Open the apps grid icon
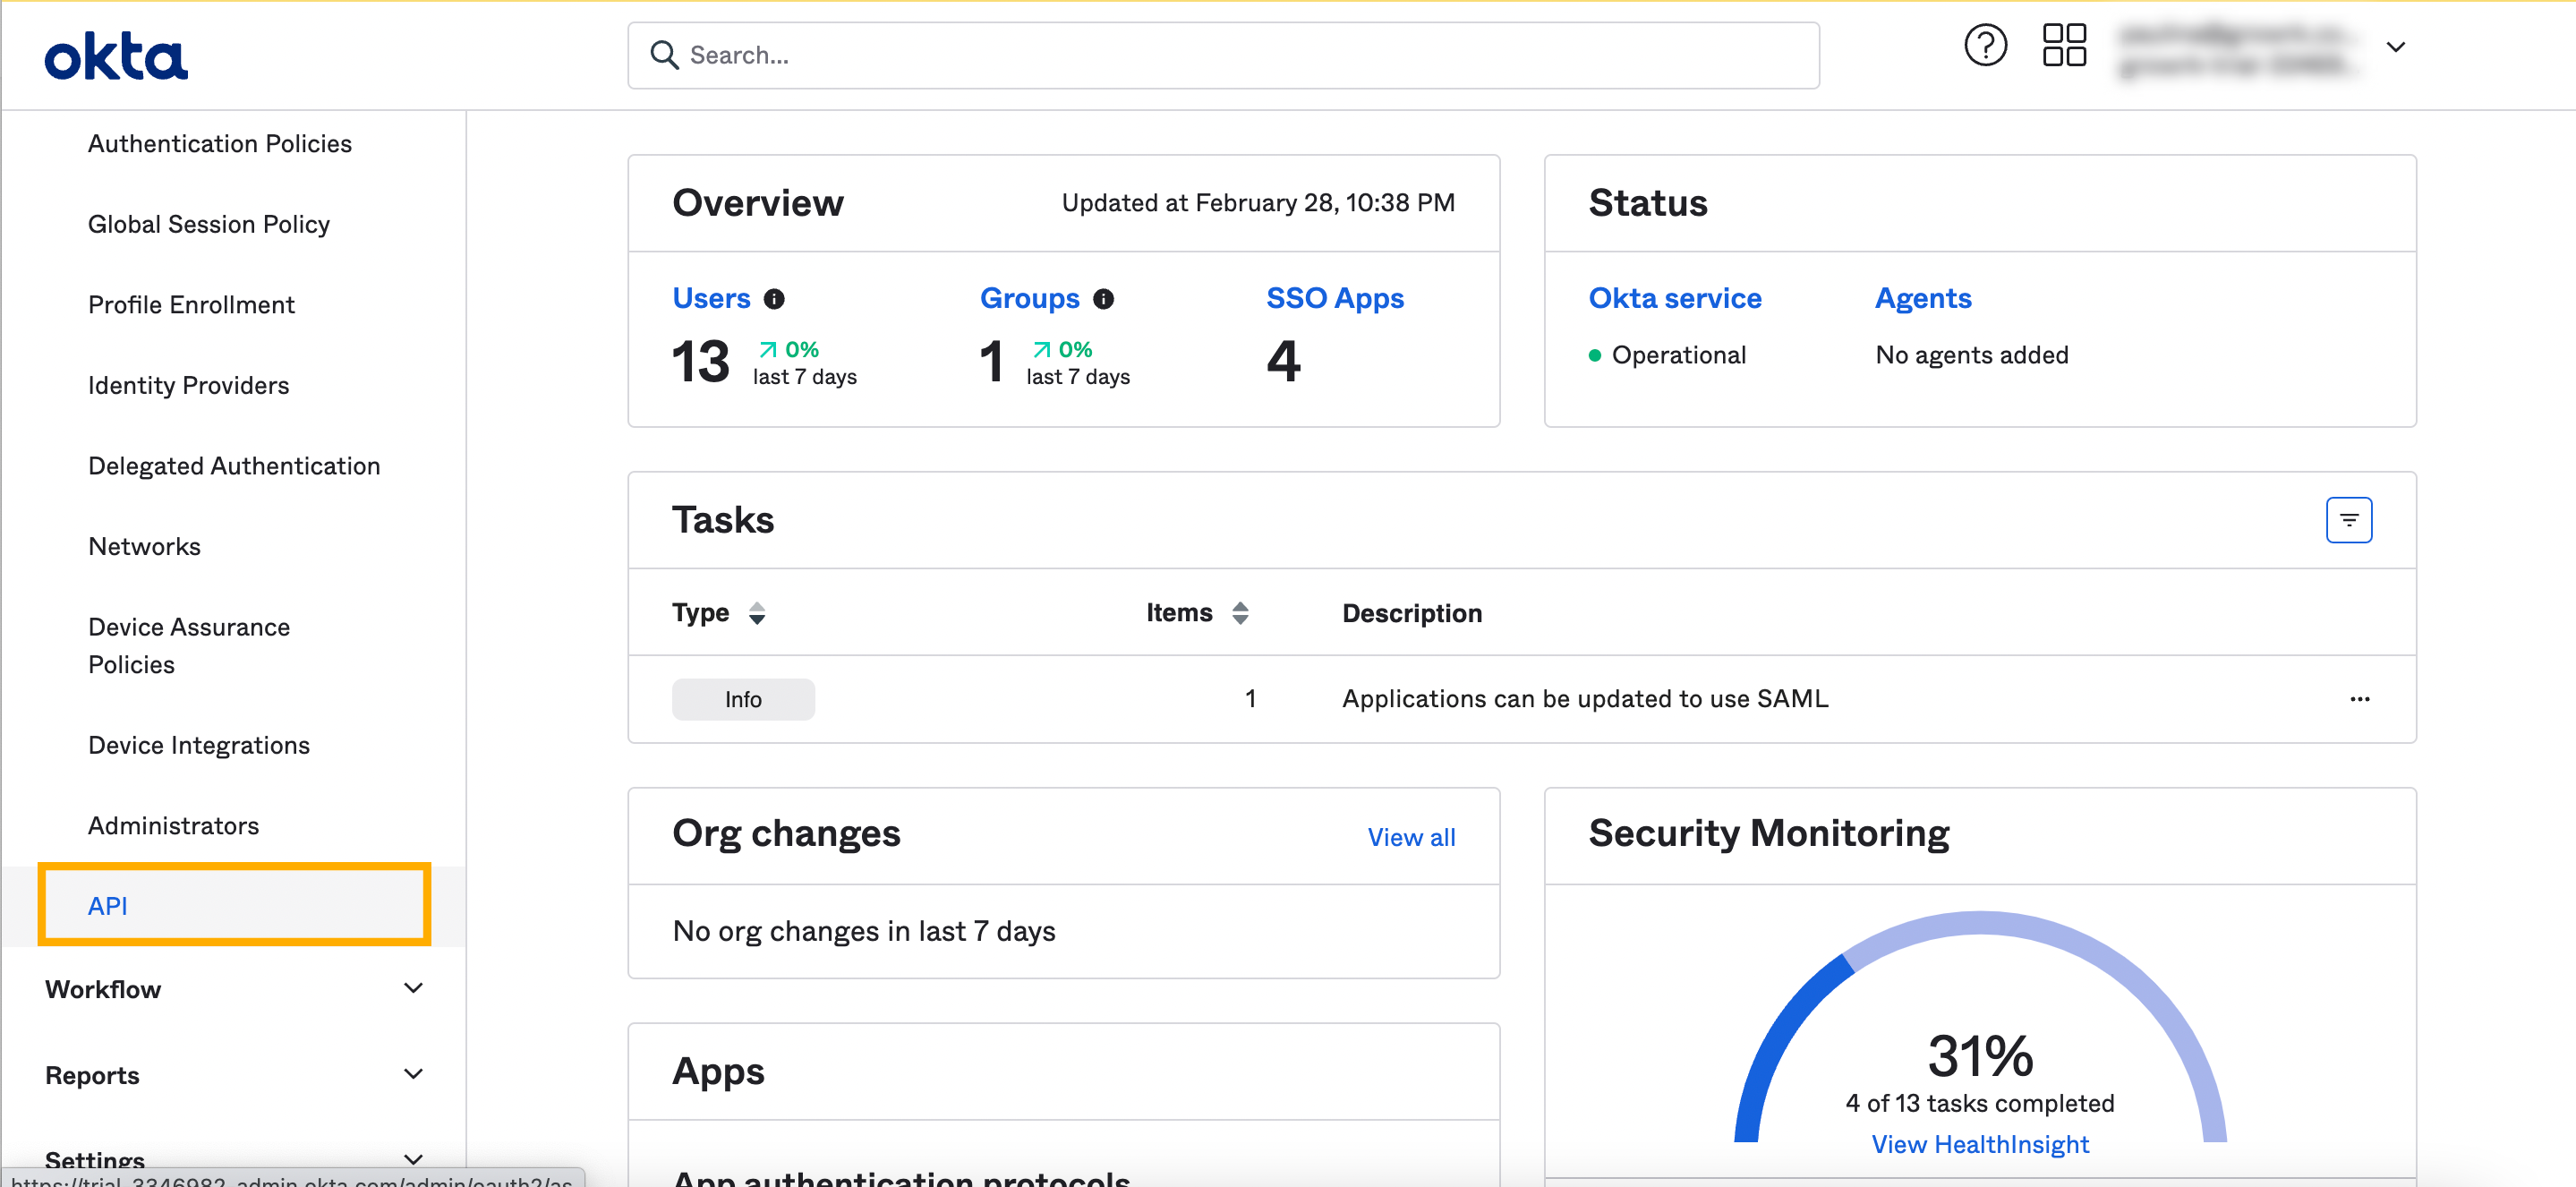 (2063, 46)
